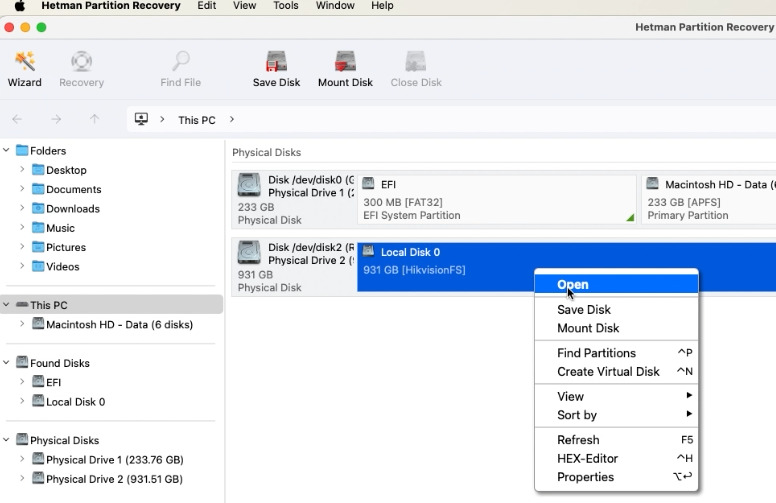Select Local Disk 0 in sidebar tree
Image resolution: width=776 pixels, height=503 pixels.
point(75,402)
